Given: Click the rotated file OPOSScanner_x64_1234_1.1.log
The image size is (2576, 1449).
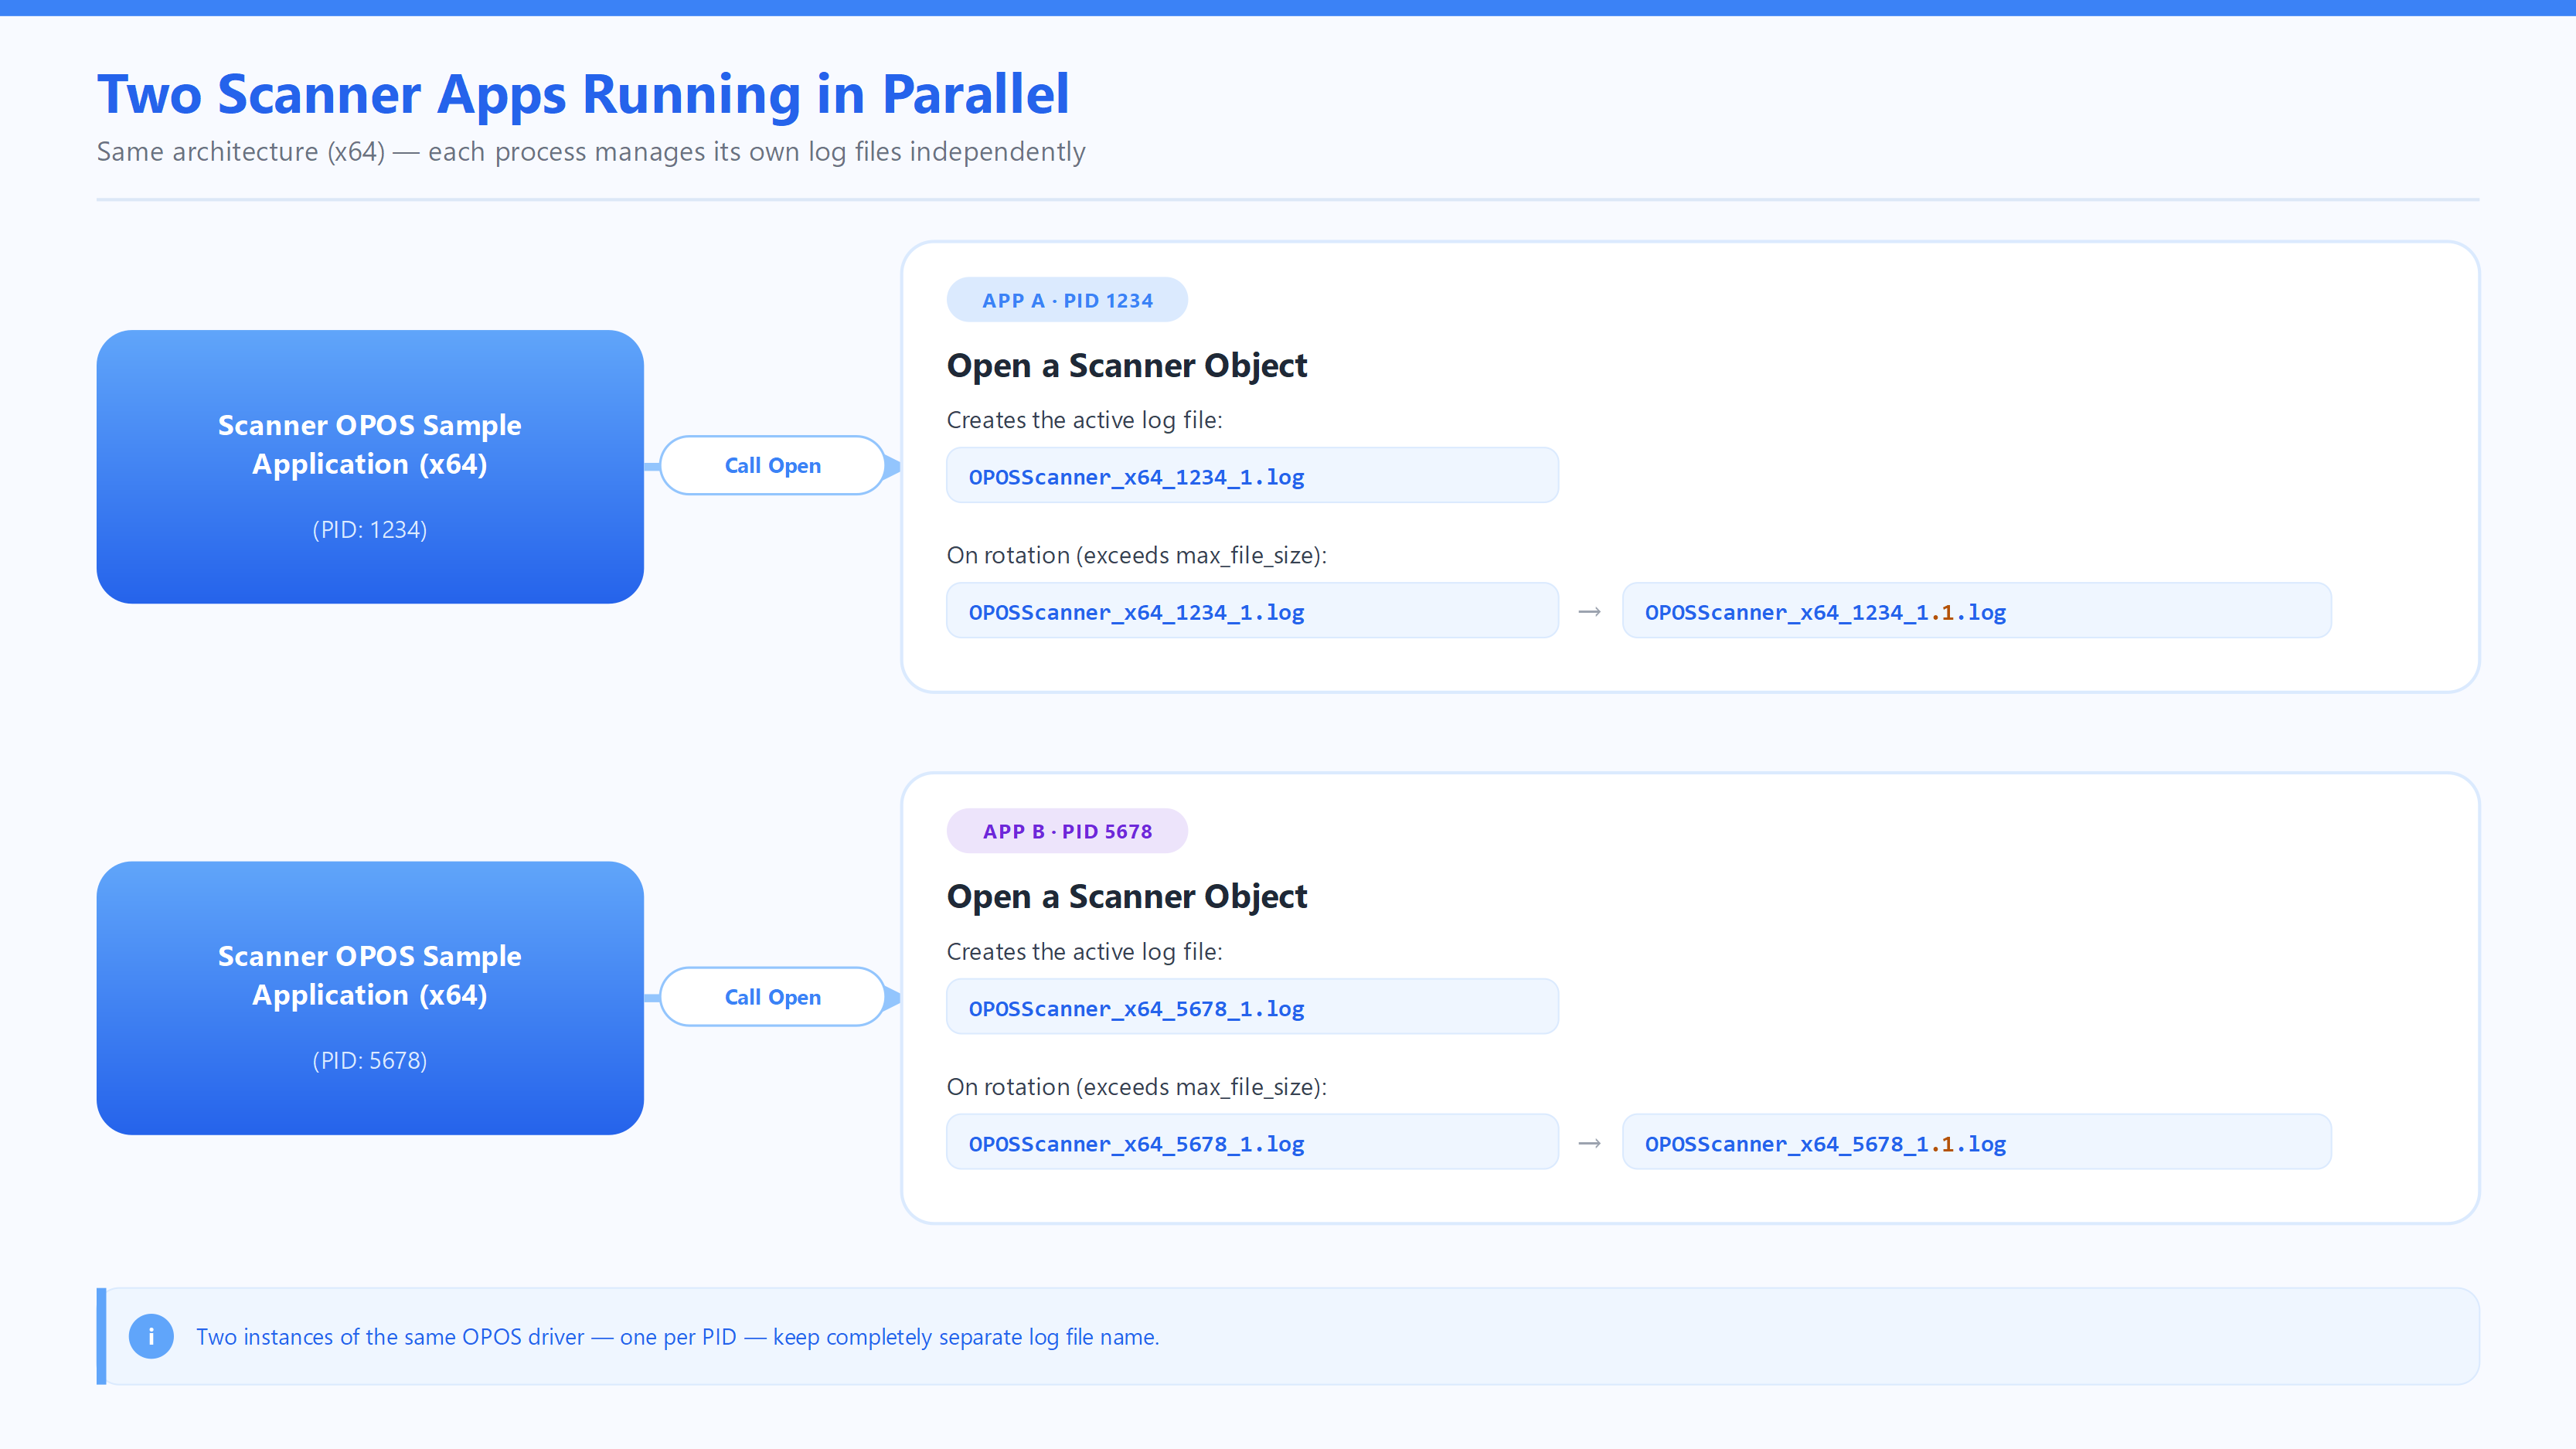Looking at the screenshot, I should pyautogui.click(x=1976, y=611).
